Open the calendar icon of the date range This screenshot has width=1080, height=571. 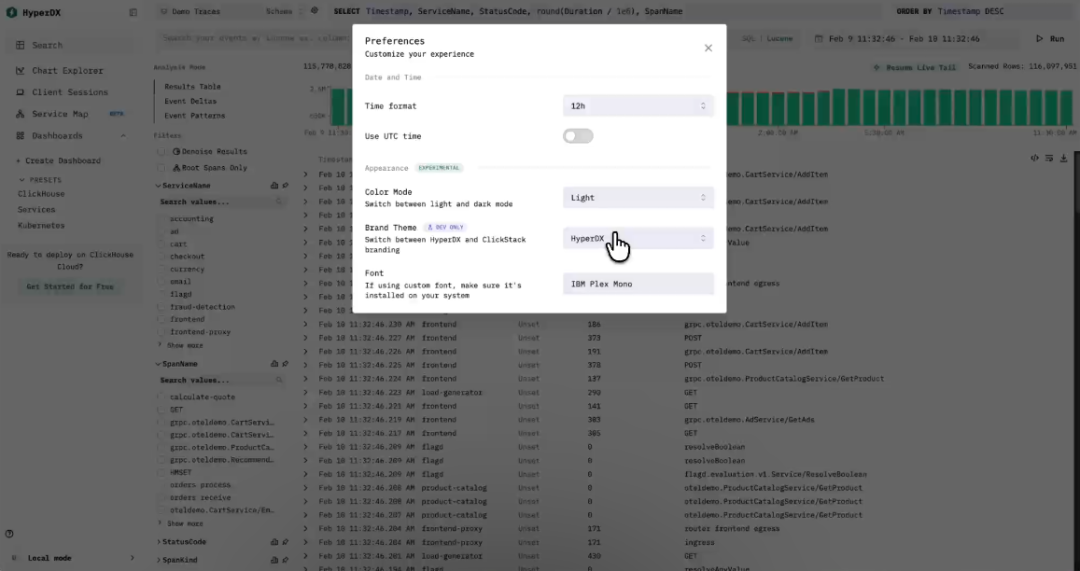click(x=818, y=39)
